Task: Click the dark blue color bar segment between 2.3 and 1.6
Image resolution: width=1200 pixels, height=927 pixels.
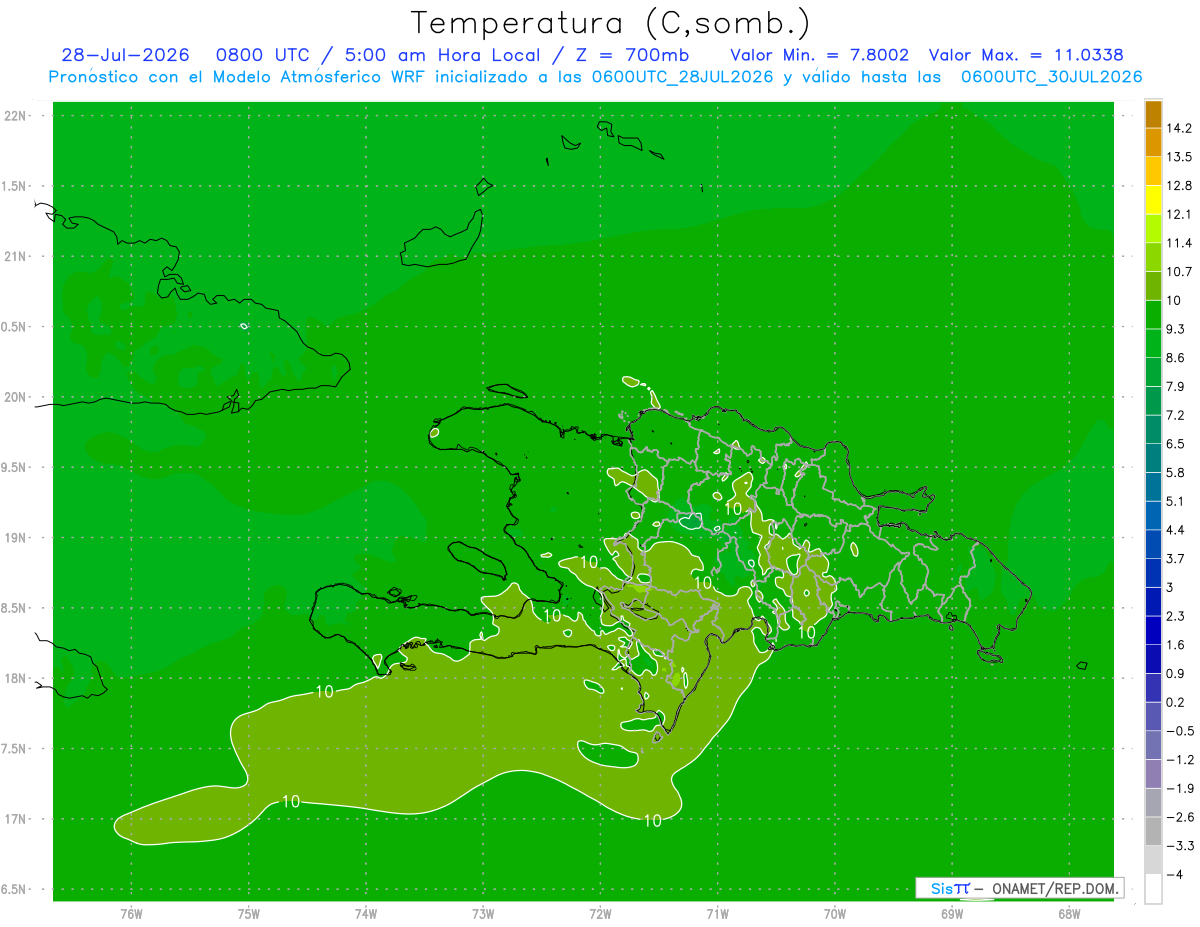Action: pyautogui.click(x=1153, y=630)
